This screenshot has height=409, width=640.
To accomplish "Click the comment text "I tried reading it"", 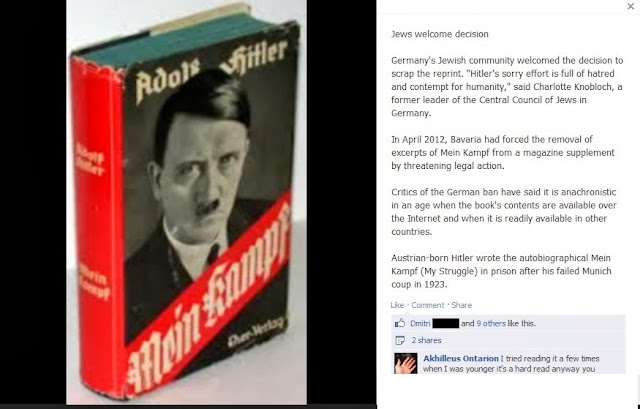I will pos(528,358).
